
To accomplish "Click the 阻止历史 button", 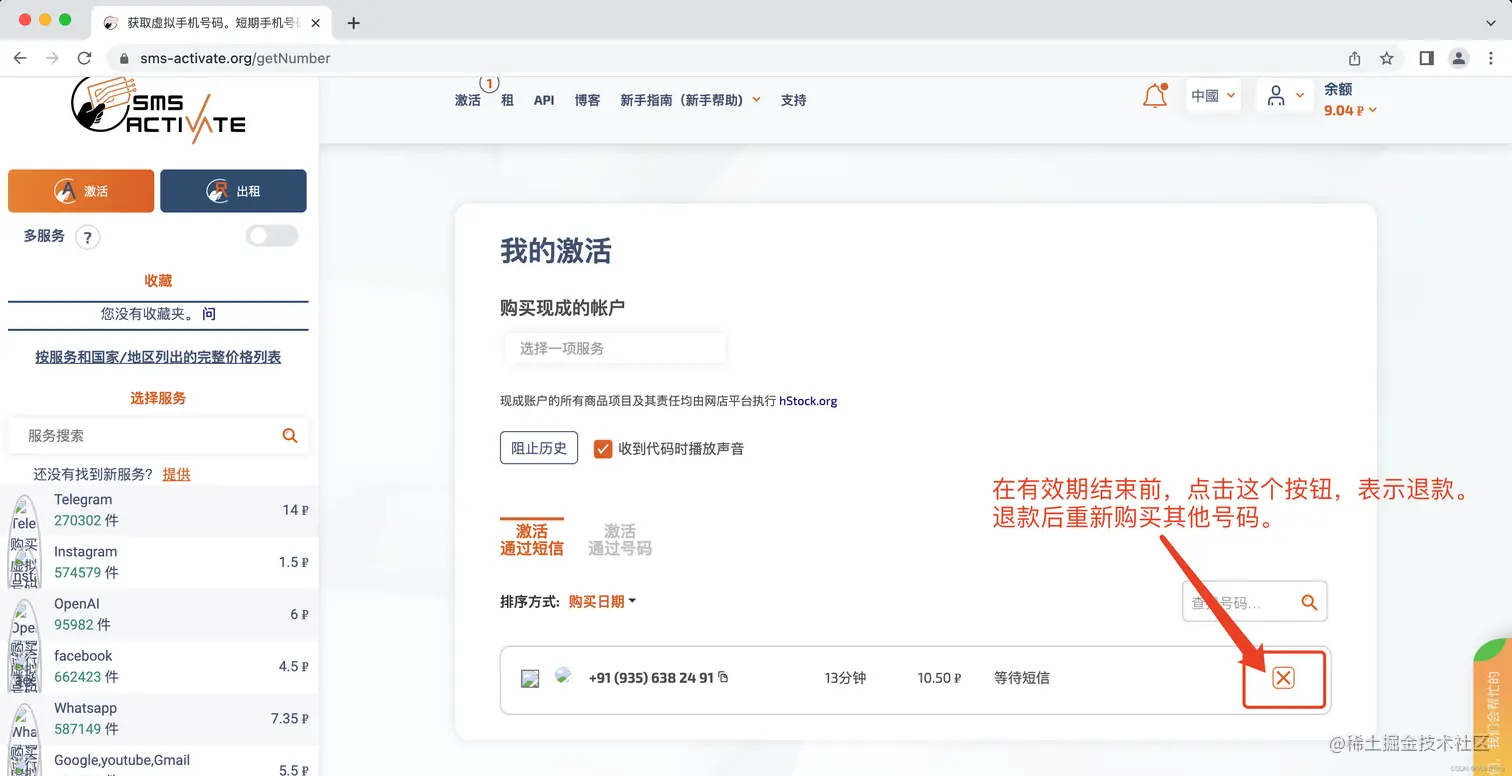I will [x=539, y=448].
